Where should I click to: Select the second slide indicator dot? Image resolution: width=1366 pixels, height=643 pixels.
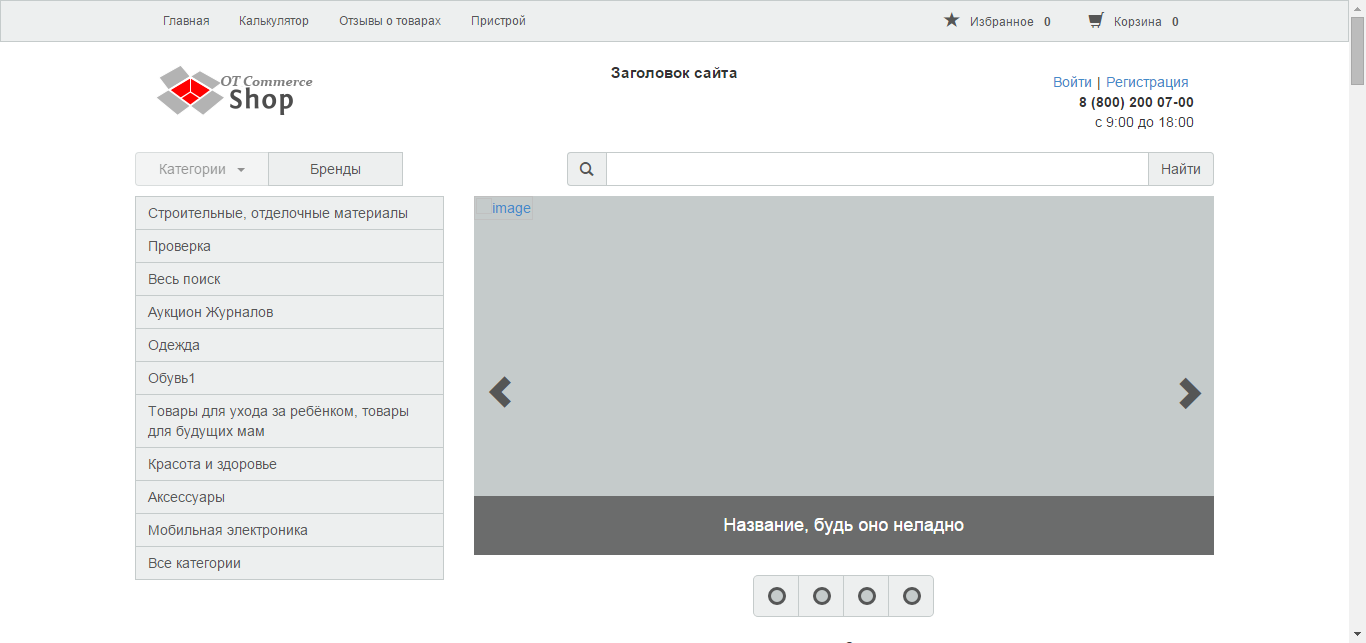click(x=821, y=596)
